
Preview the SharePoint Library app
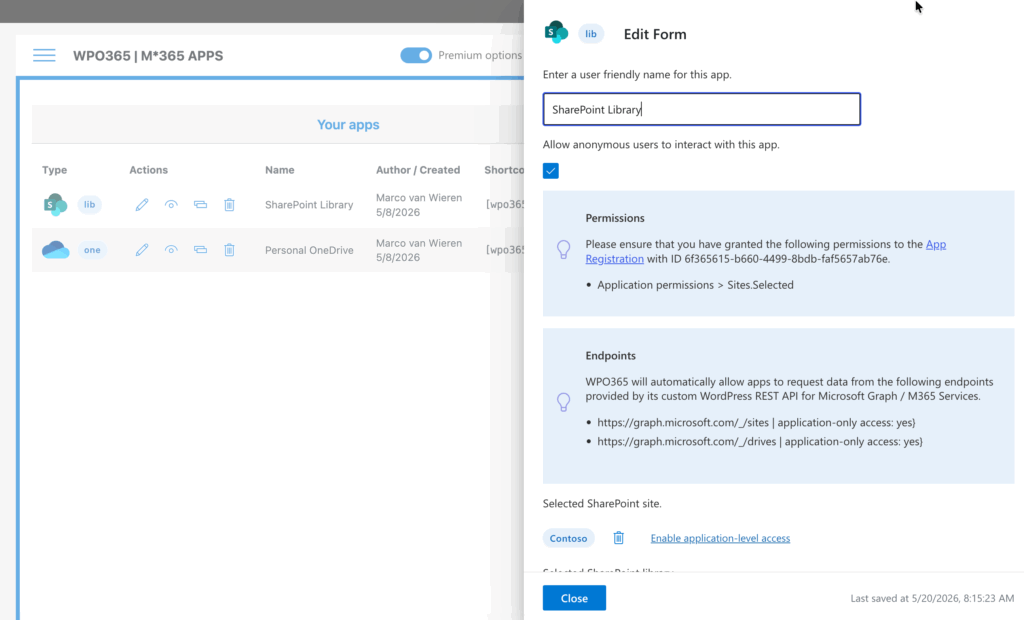pos(171,204)
